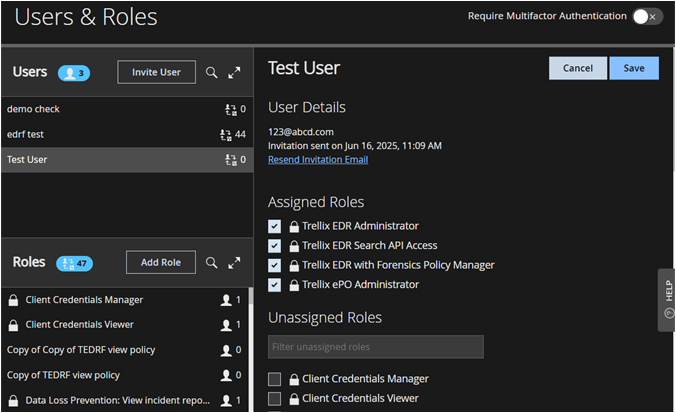
Task: Click the user email 123@abcd.com
Action: coord(300,132)
